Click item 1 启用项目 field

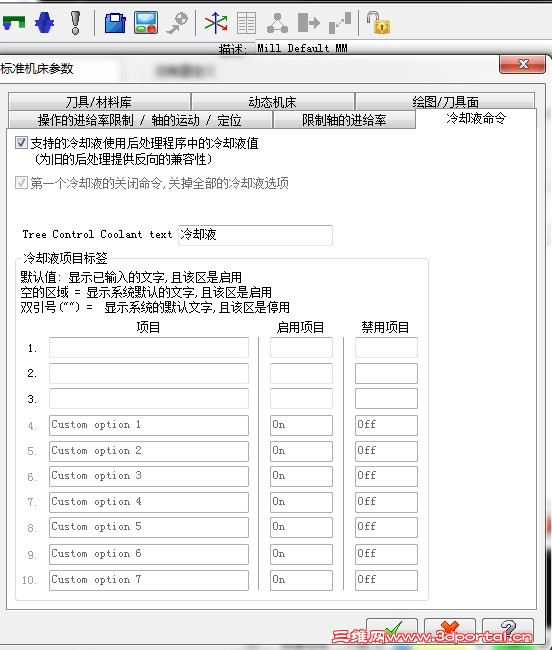[x=301, y=347]
